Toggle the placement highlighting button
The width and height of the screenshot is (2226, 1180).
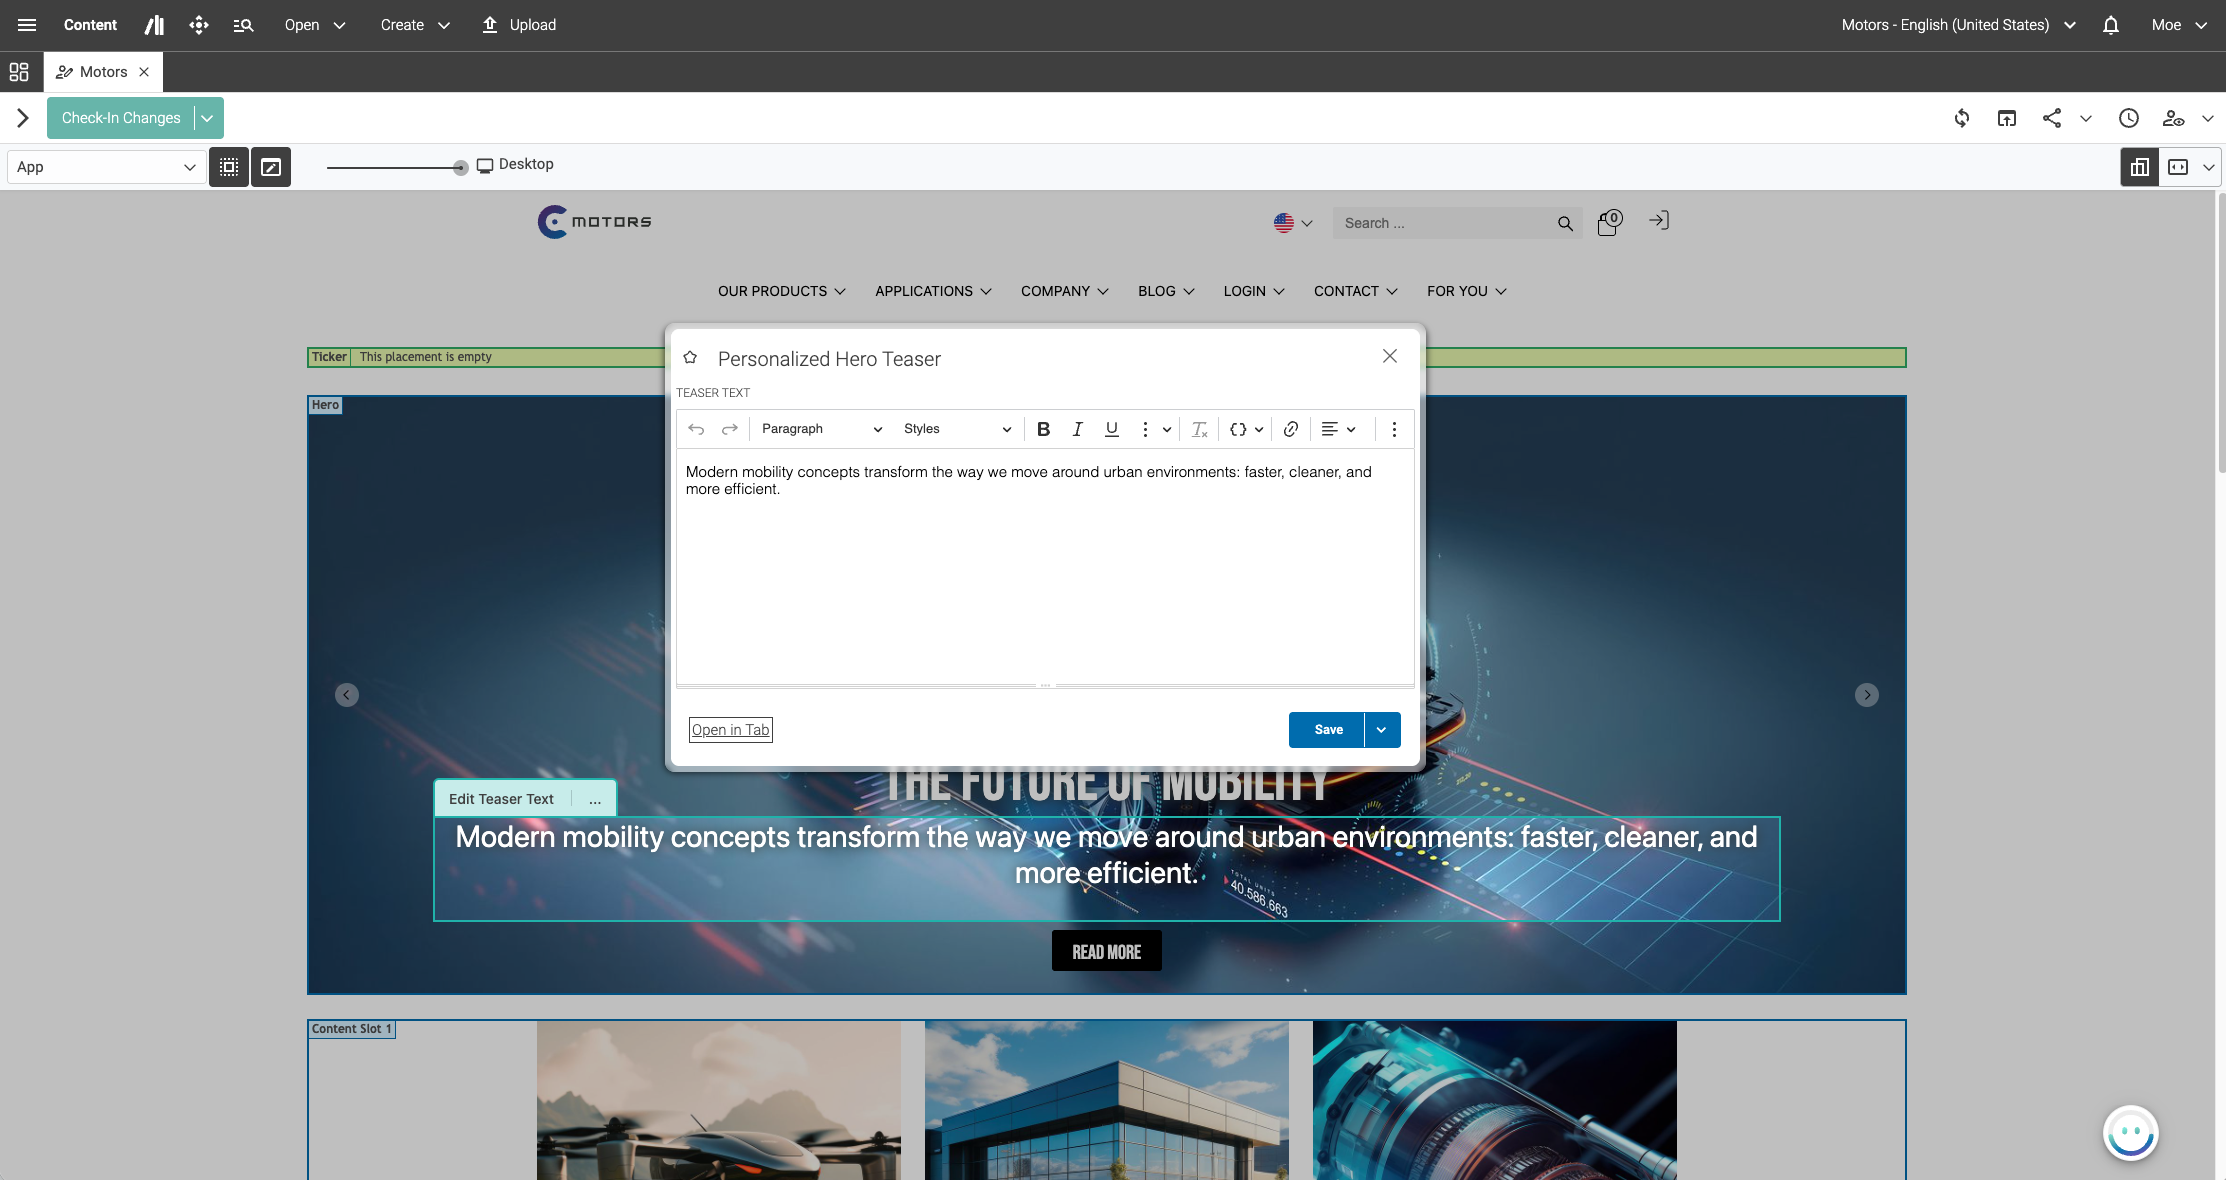229,167
